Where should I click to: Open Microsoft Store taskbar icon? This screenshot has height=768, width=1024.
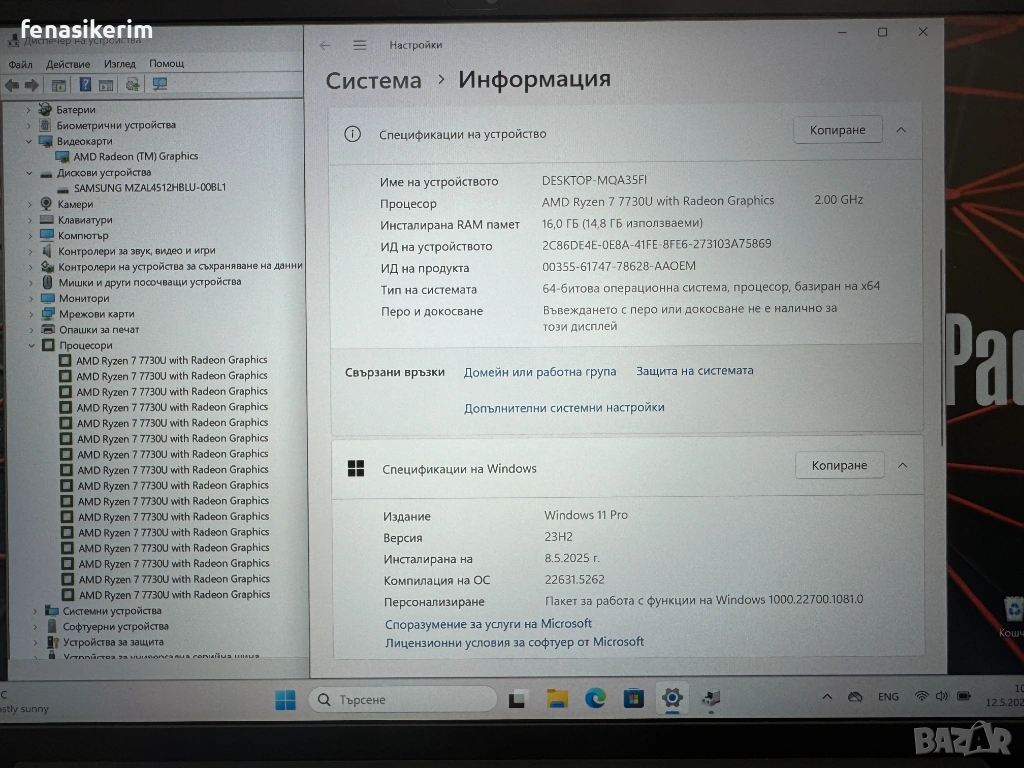(x=633, y=699)
